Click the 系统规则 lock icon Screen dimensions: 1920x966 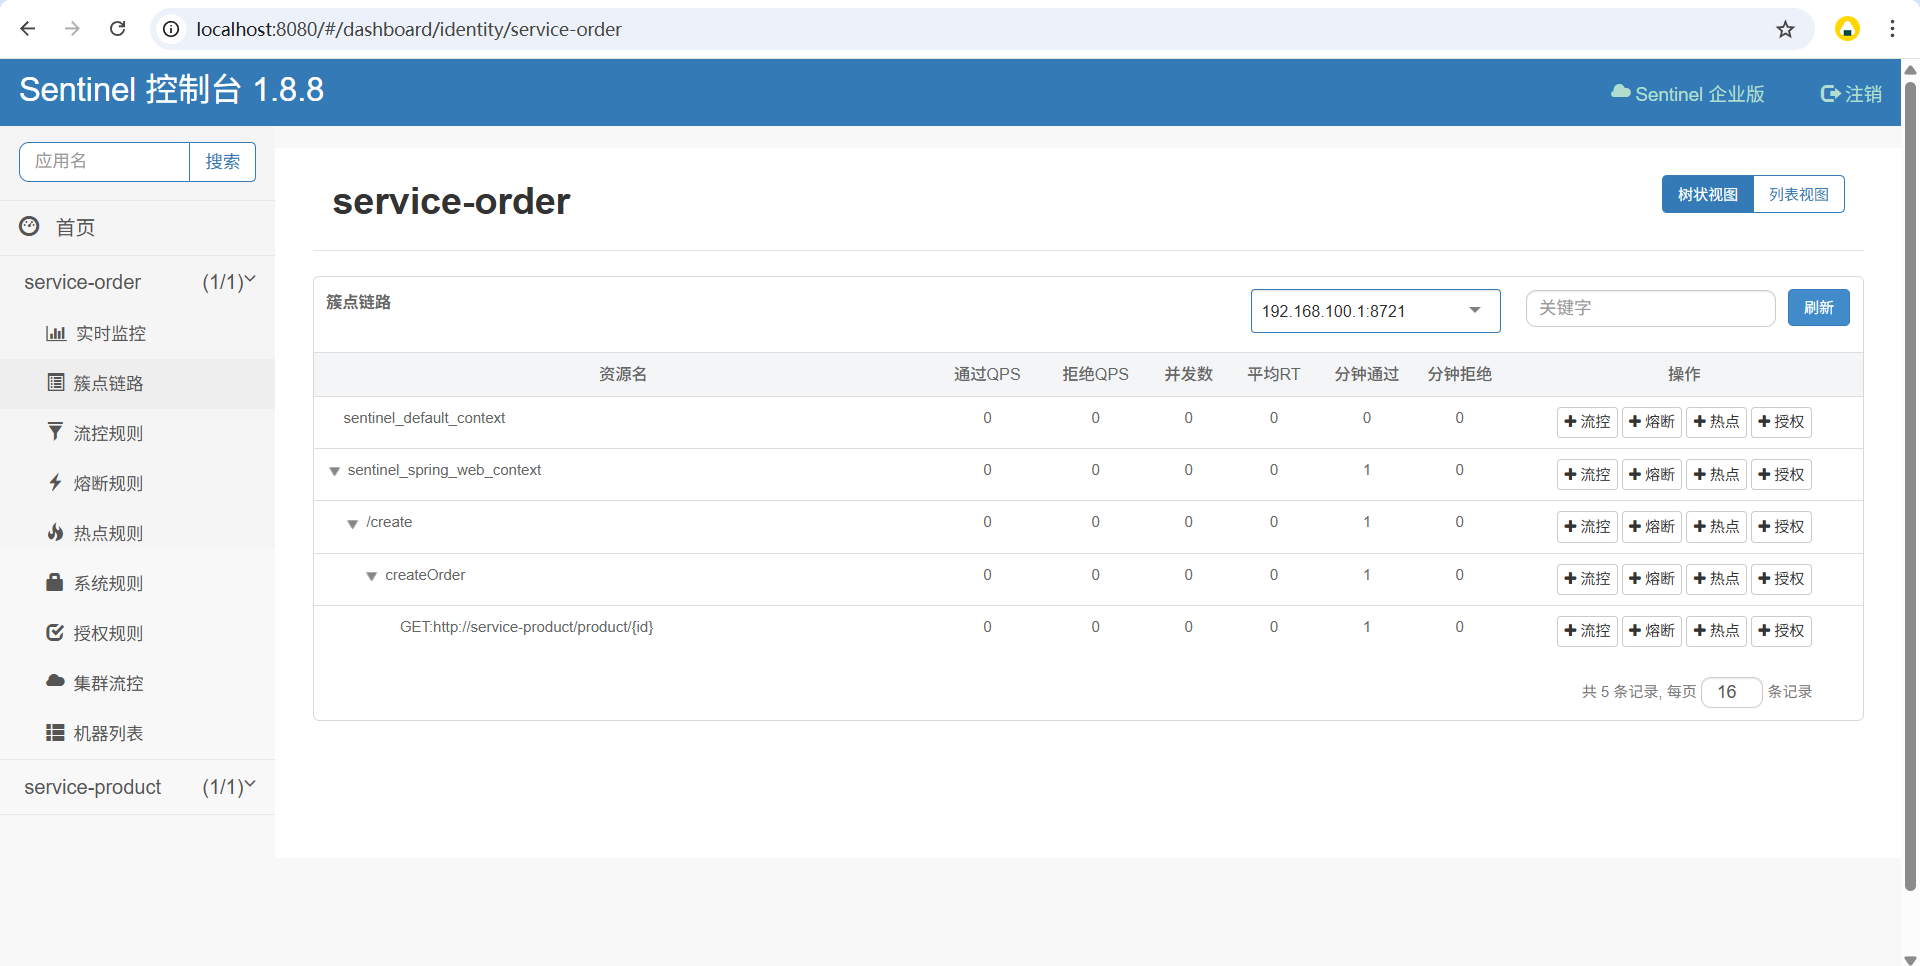[x=55, y=581]
